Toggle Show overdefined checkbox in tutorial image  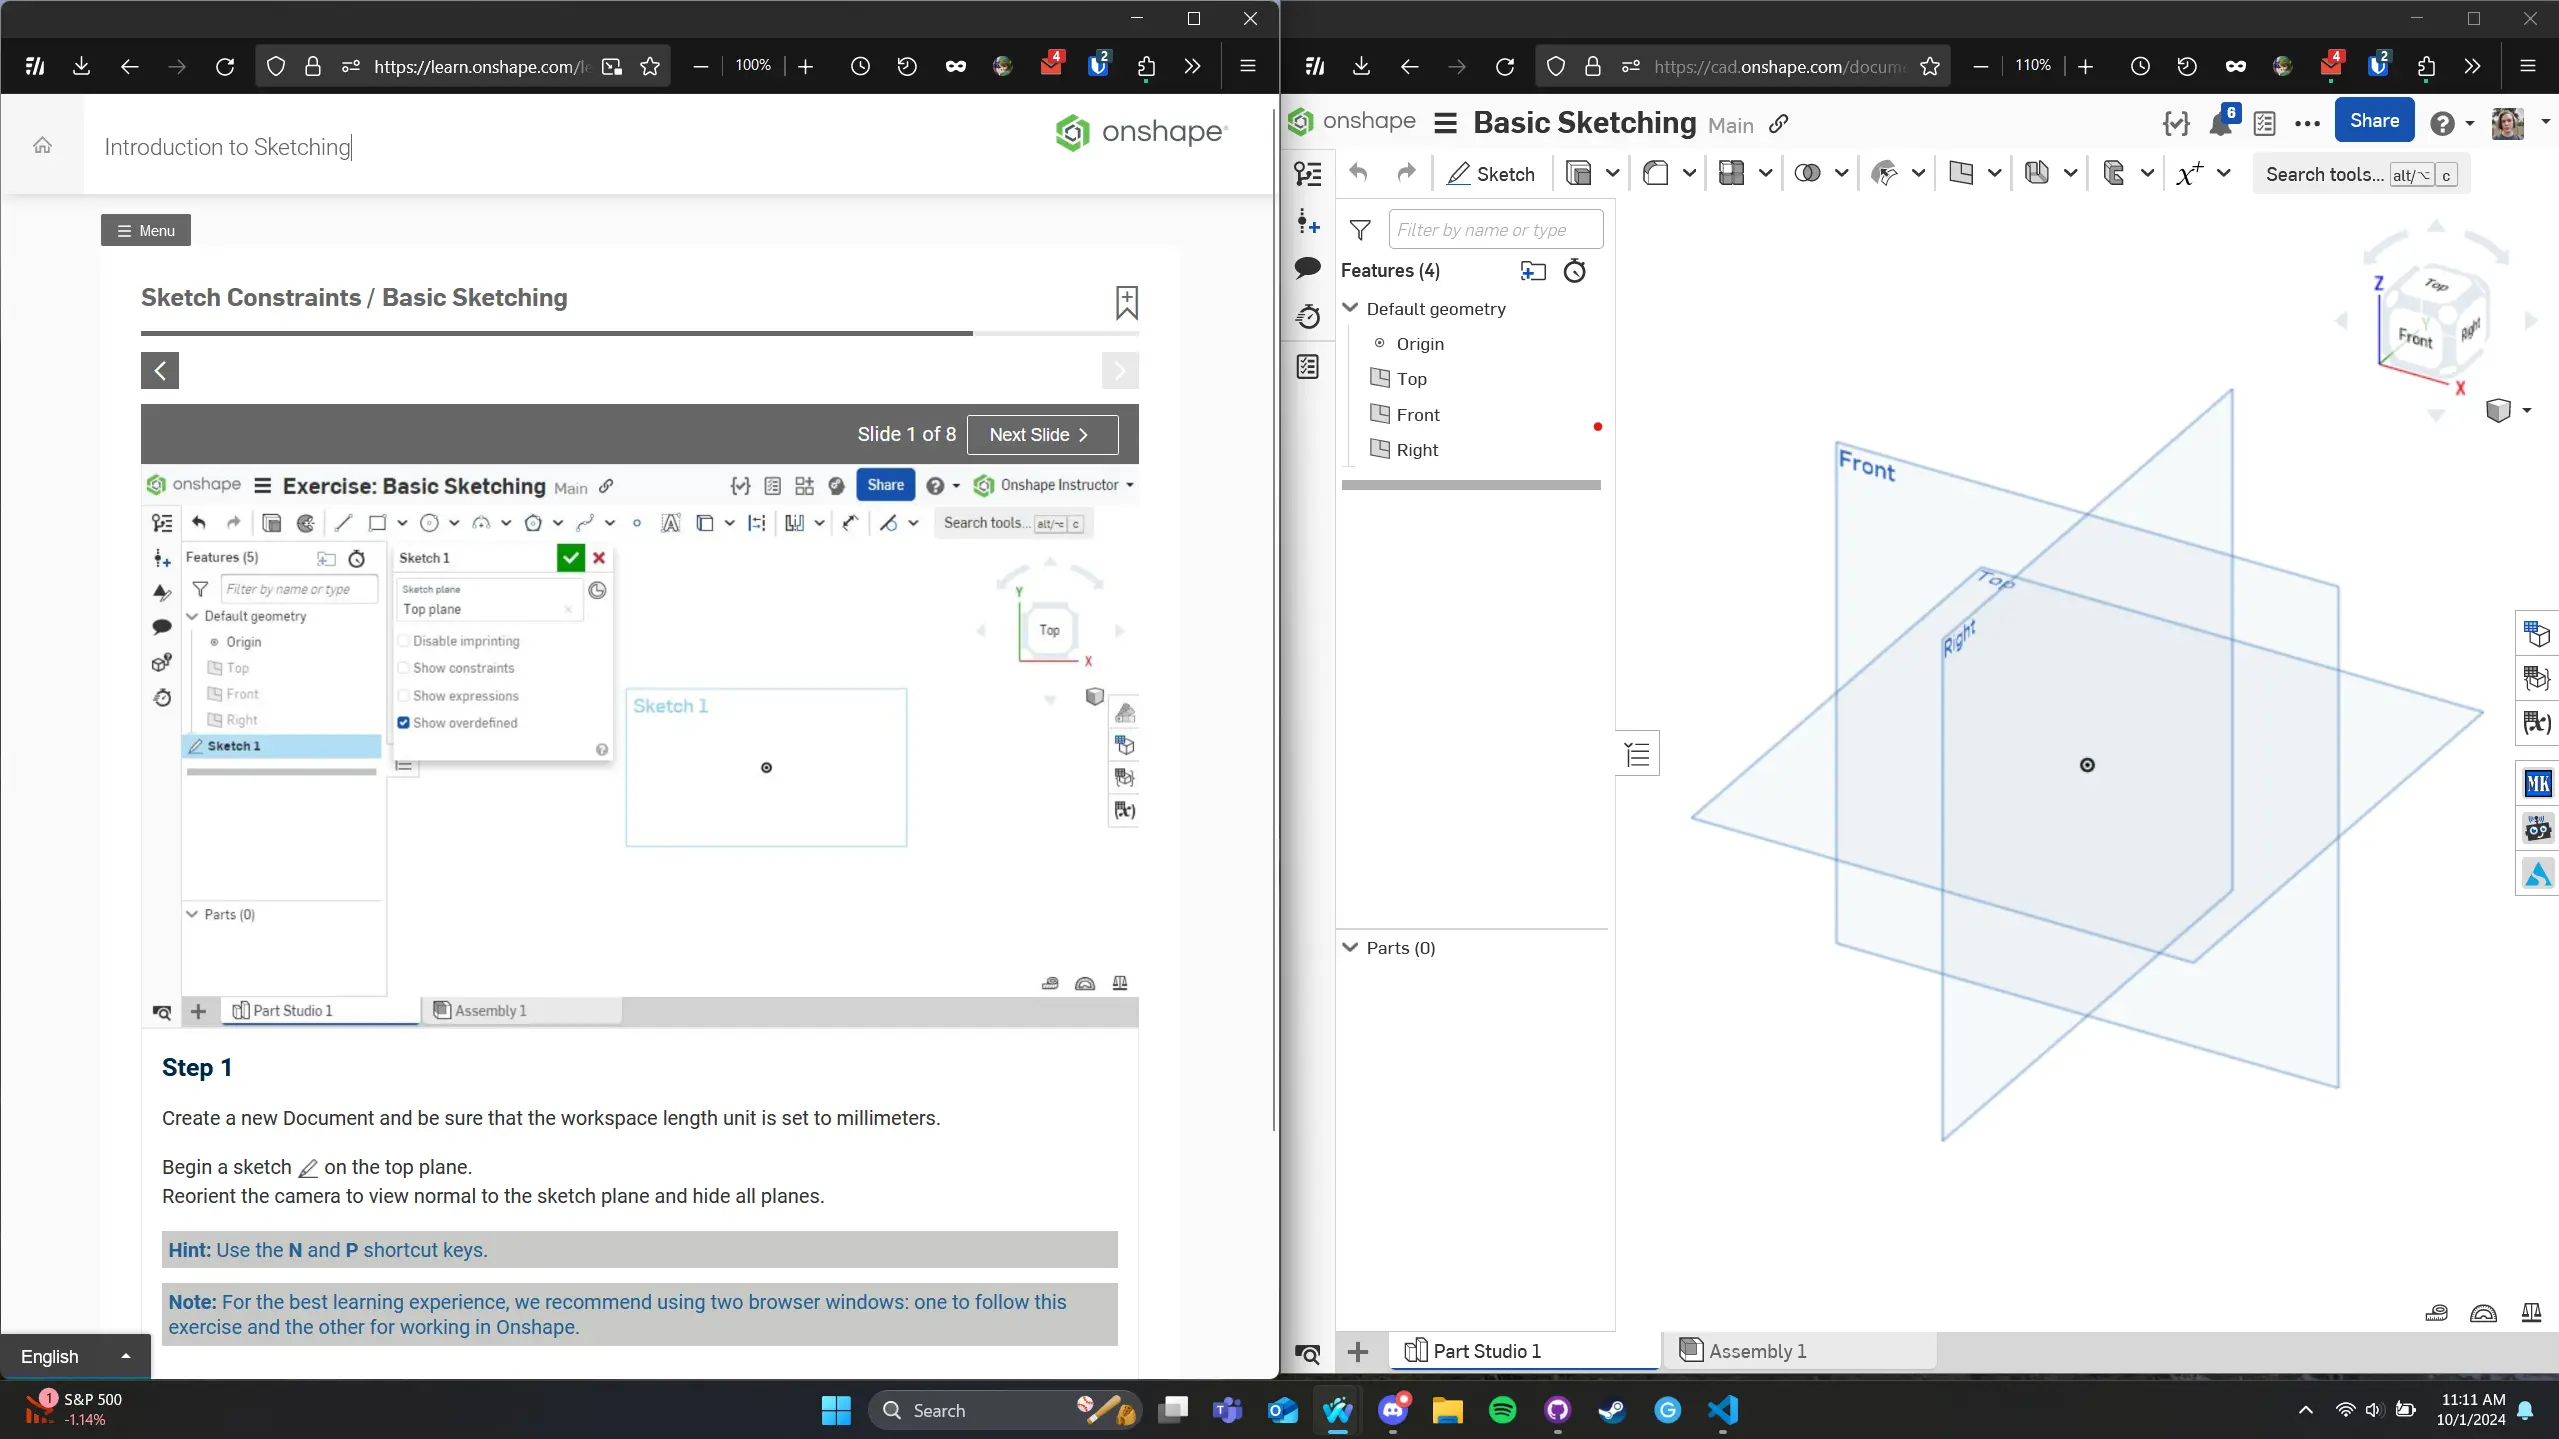pyautogui.click(x=404, y=722)
